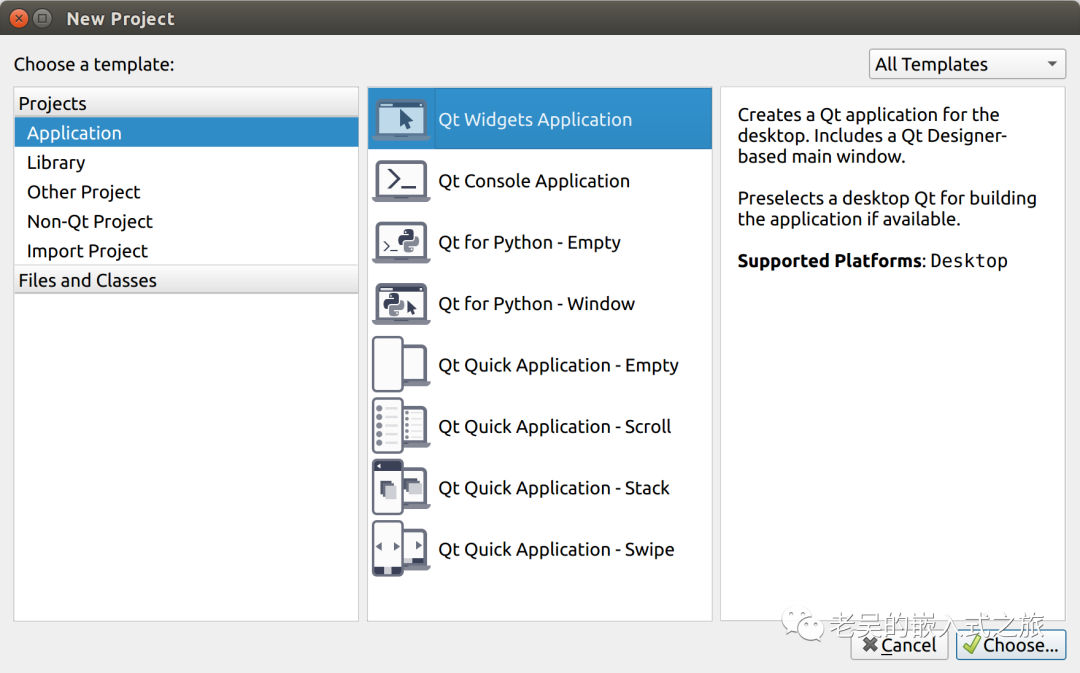Click the Cancel button
The width and height of the screenshot is (1080, 673).
(x=899, y=645)
